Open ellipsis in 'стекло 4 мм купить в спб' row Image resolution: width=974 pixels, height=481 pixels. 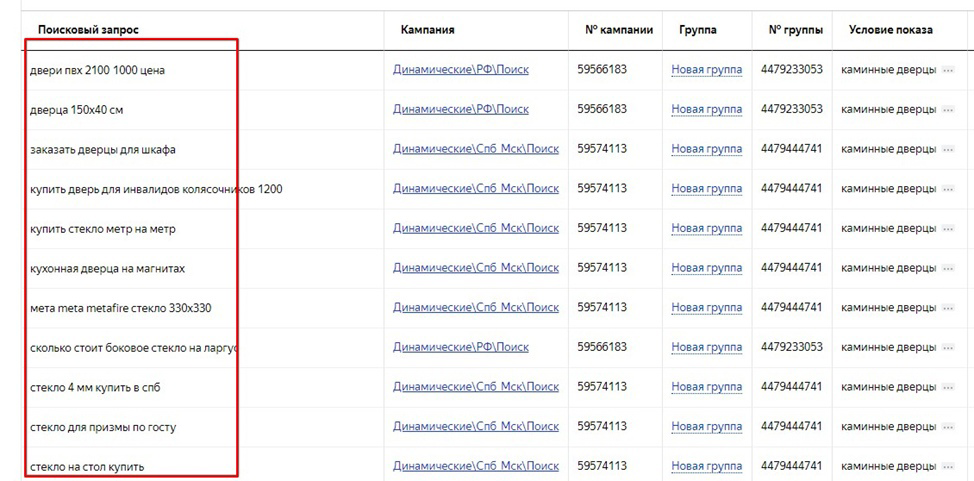pos(948,387)
